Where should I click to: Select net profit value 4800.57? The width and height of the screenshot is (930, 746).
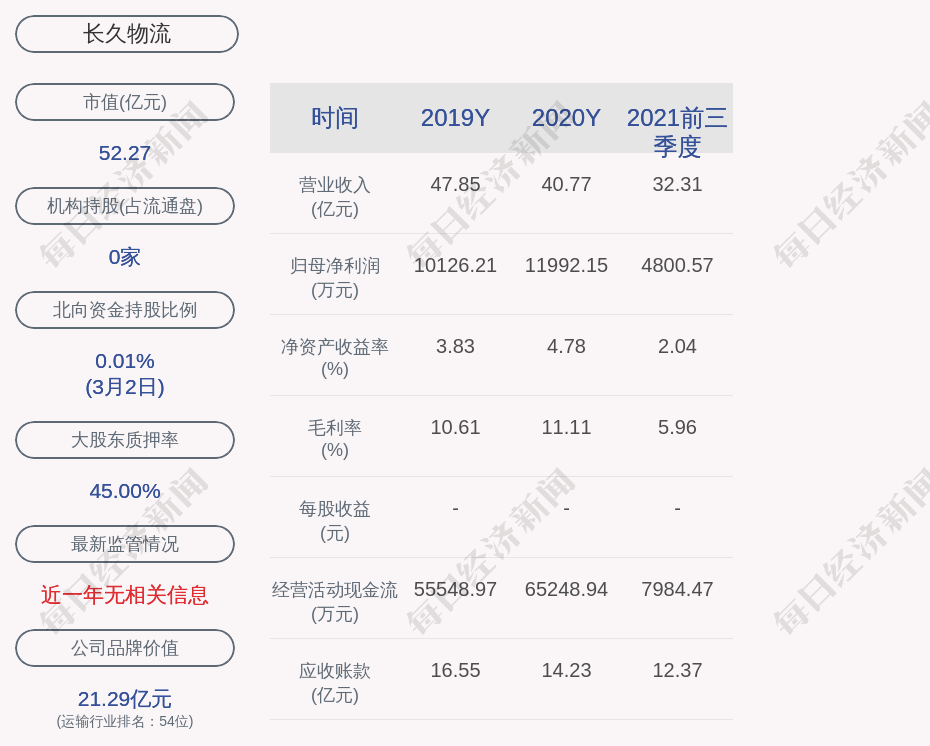coord(677,265)
